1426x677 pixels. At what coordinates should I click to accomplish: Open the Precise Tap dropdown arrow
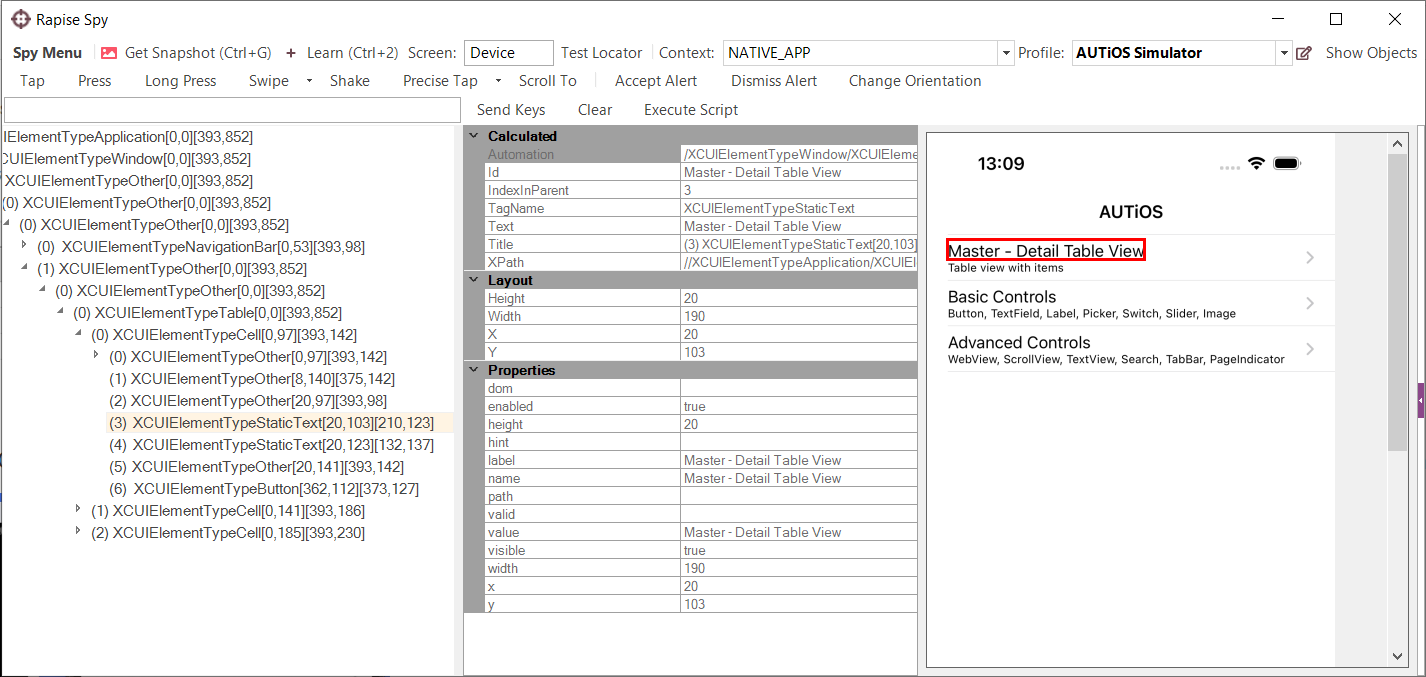coord(498,81)
